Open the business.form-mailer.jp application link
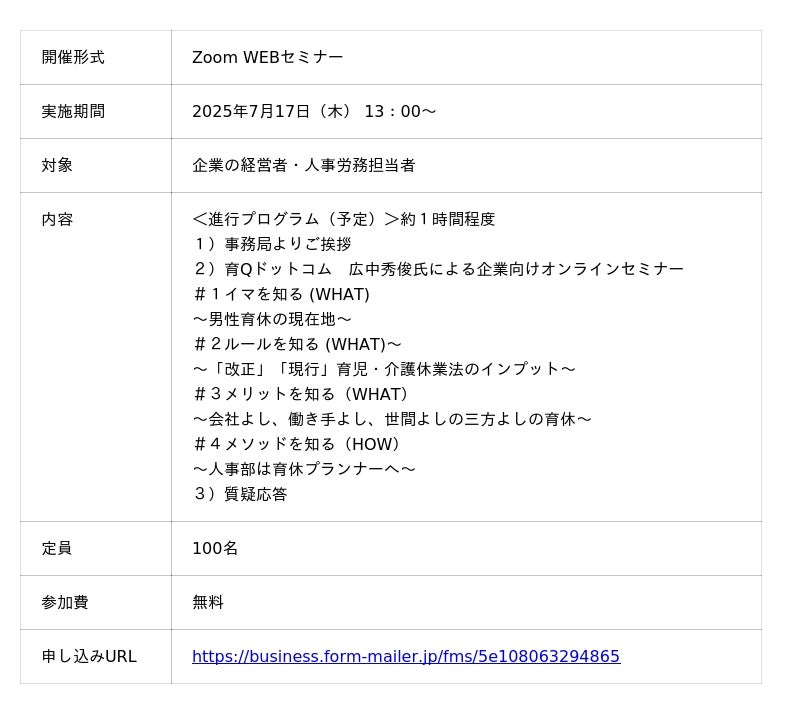800x714 pixels. (406, 656)
